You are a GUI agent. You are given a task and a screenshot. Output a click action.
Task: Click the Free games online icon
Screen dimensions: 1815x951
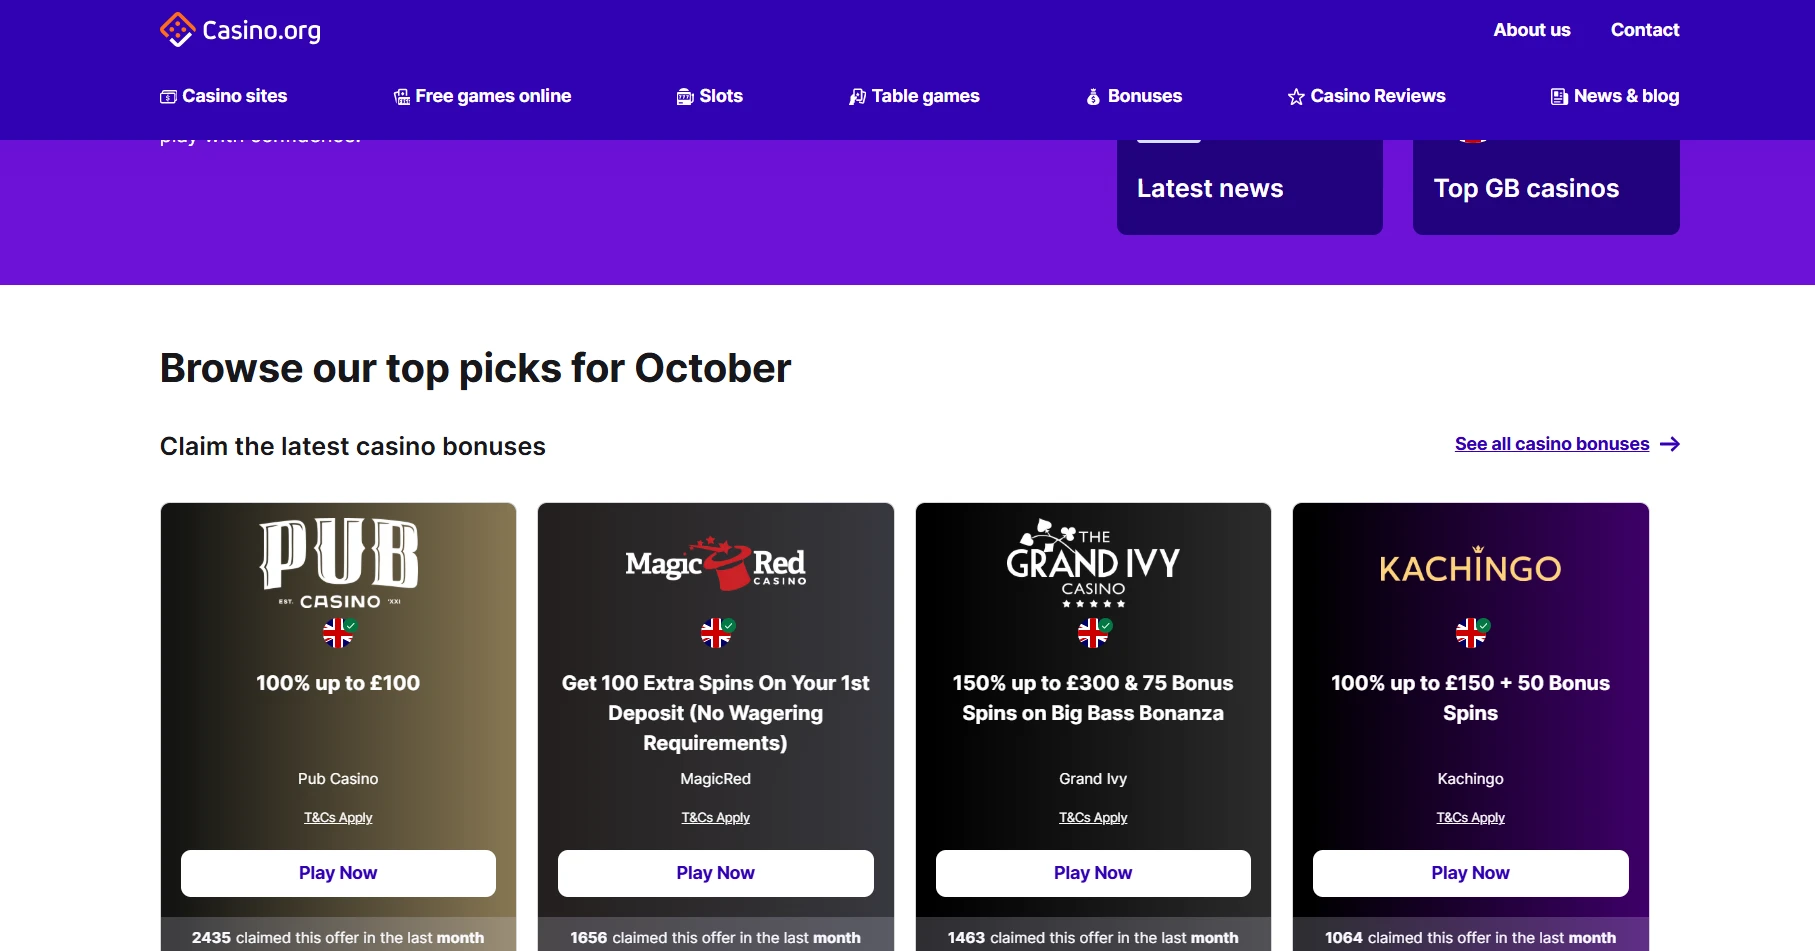(x=402, y=97)
